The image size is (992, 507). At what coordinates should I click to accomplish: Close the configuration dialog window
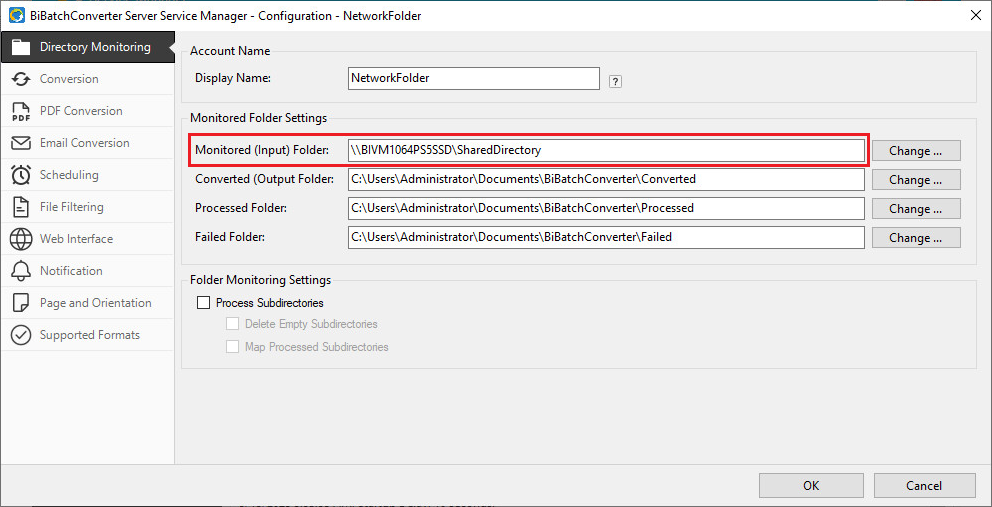(975, 14)
